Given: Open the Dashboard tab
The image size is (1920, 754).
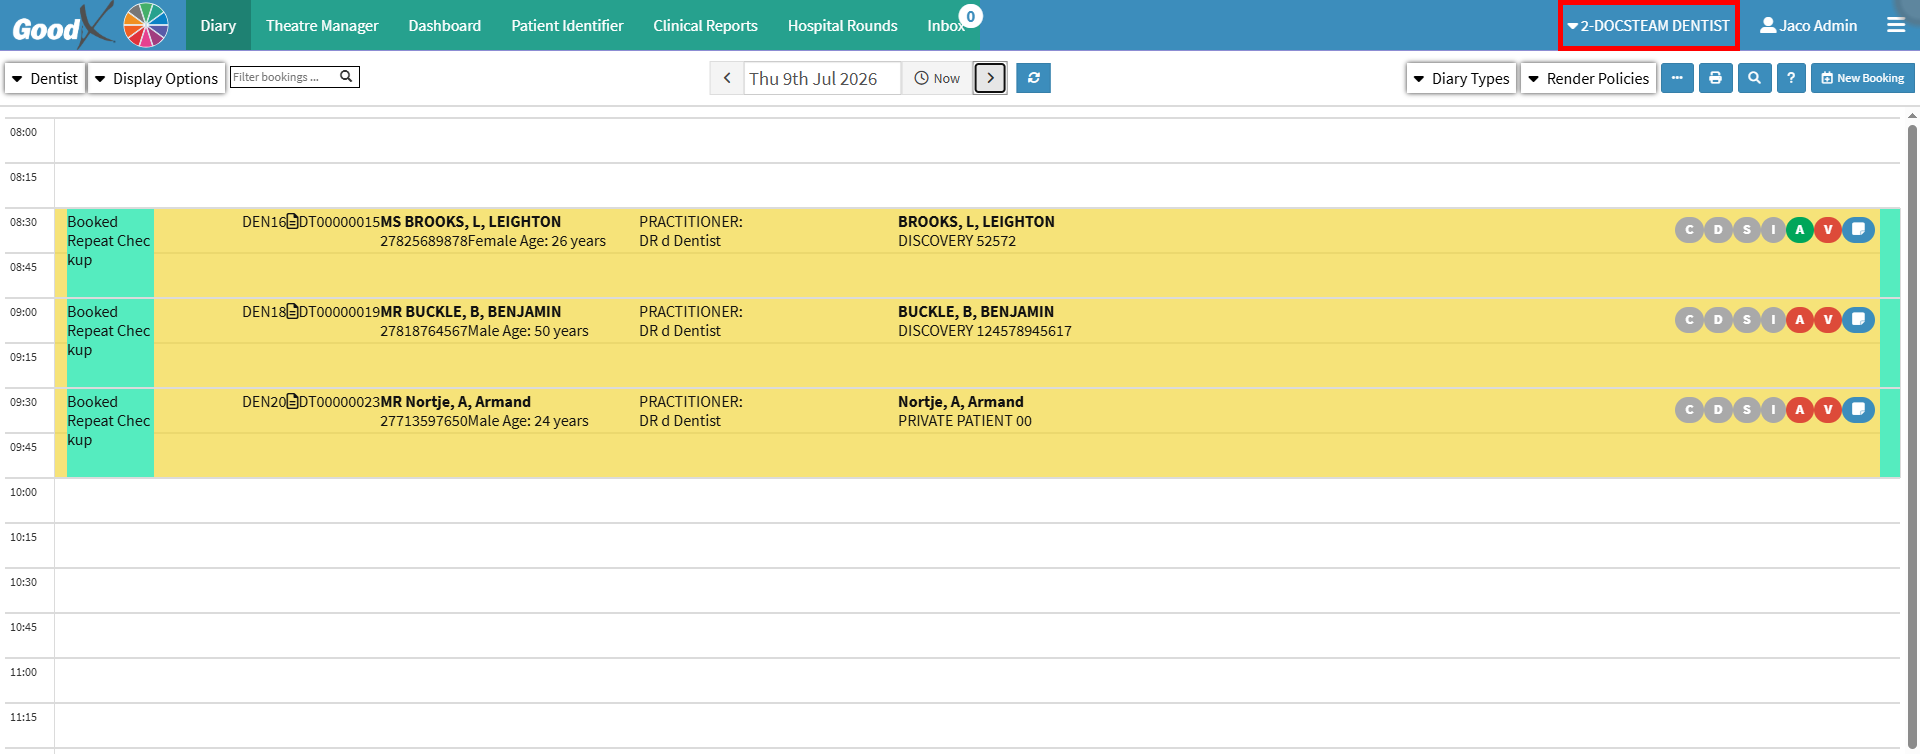Looking at the screenshot, I should (x=444, y=26).
